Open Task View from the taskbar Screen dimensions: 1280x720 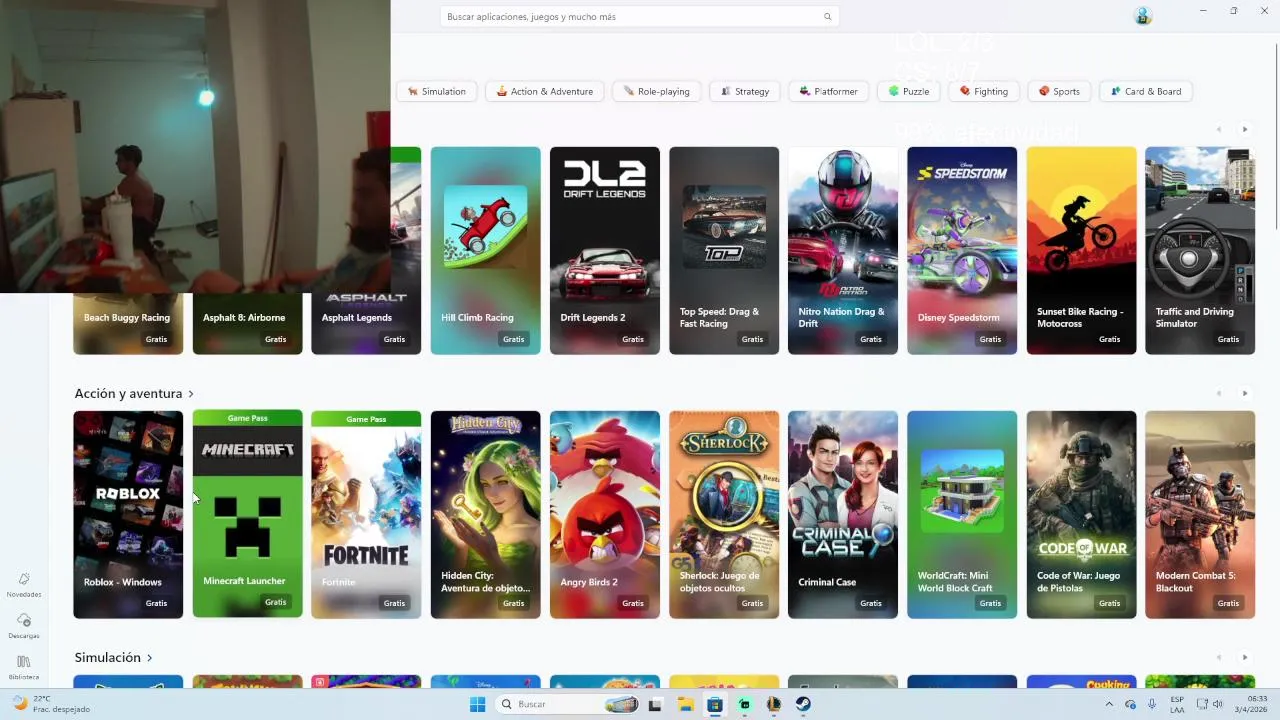[x=655, y=704]
